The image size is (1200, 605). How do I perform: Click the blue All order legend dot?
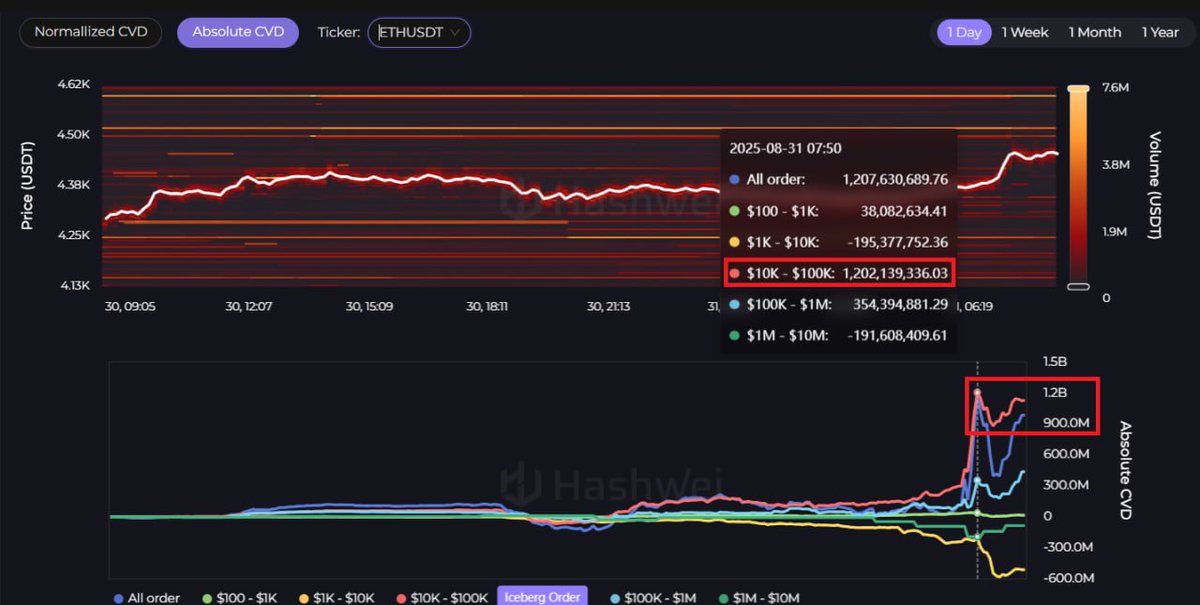coord(117,597)
